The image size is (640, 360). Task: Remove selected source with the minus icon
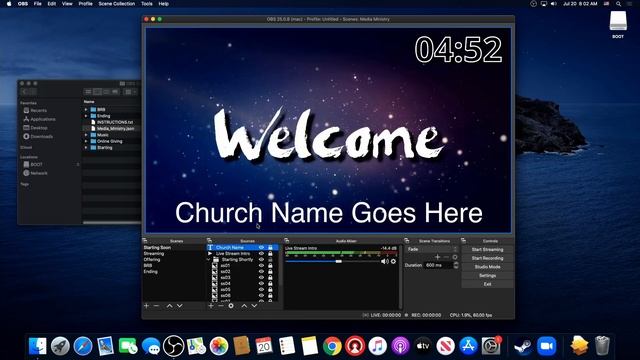[x=221, y=306]
